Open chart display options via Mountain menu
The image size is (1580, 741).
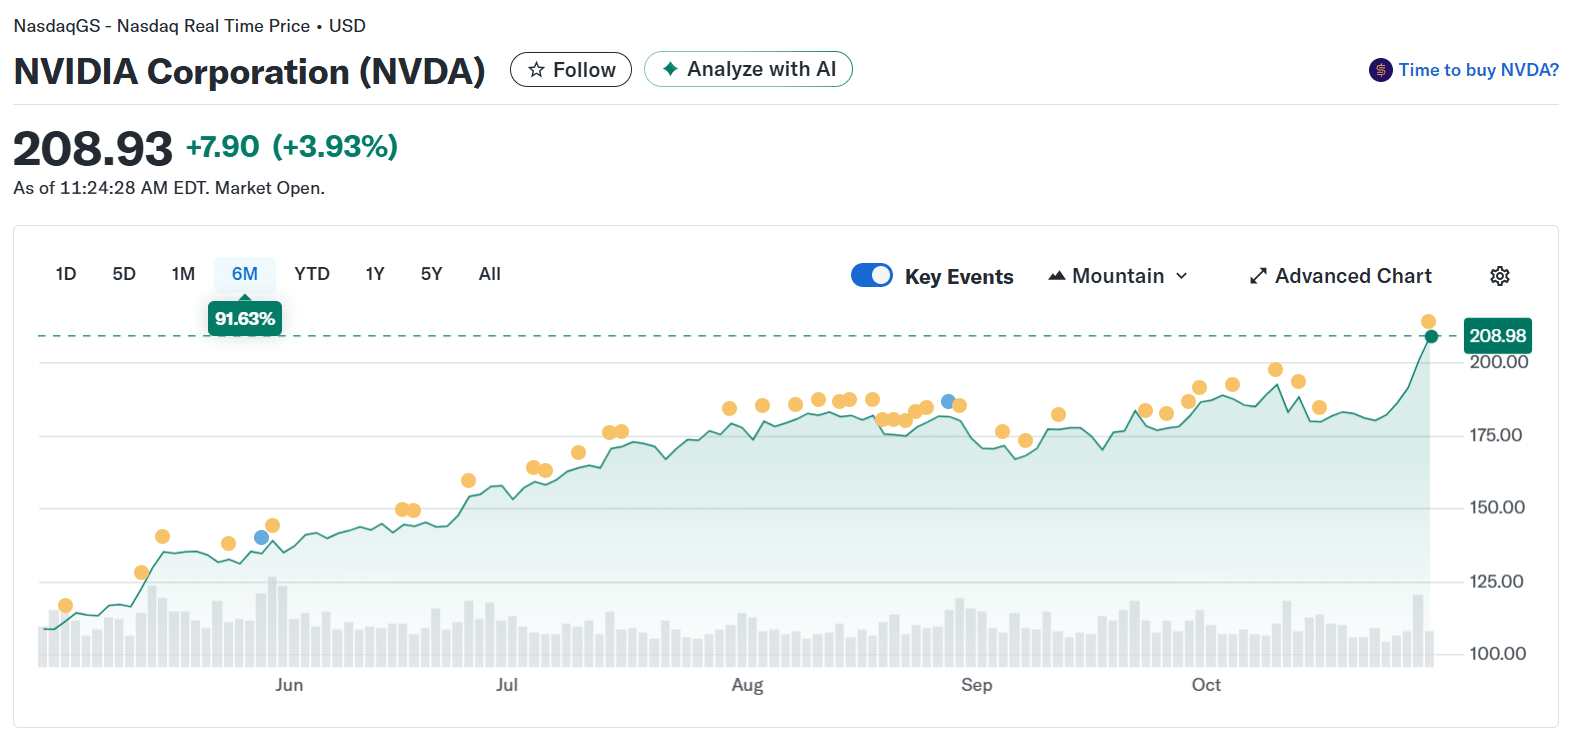pos(1117,276)
